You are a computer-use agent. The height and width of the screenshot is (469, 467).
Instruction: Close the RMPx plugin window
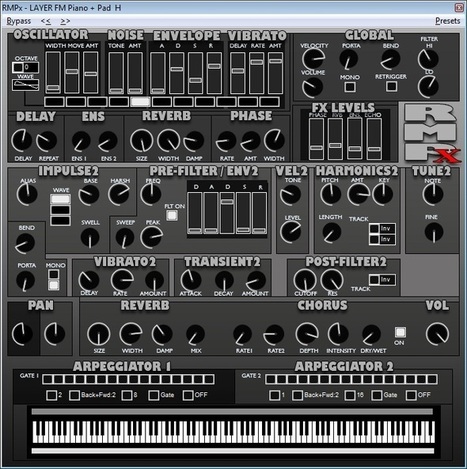[x=459, y=7]
